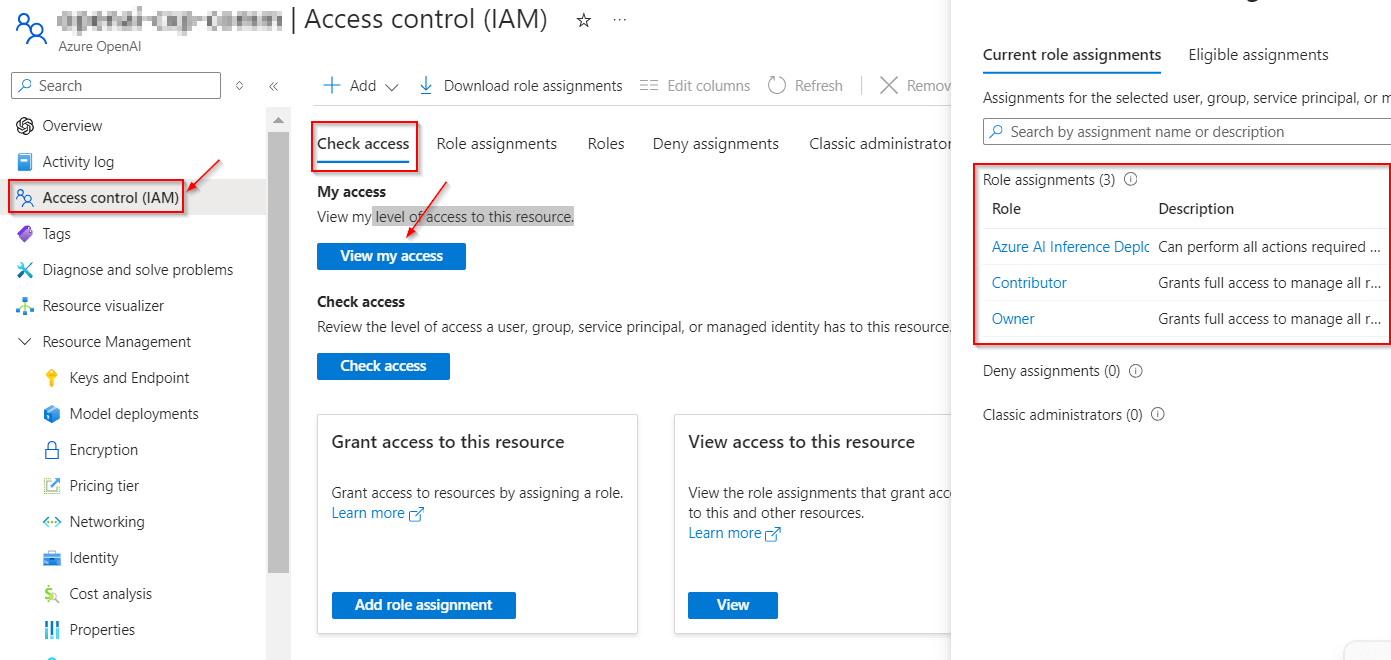Click the Remove toolbar item

[x=915, y=86]
